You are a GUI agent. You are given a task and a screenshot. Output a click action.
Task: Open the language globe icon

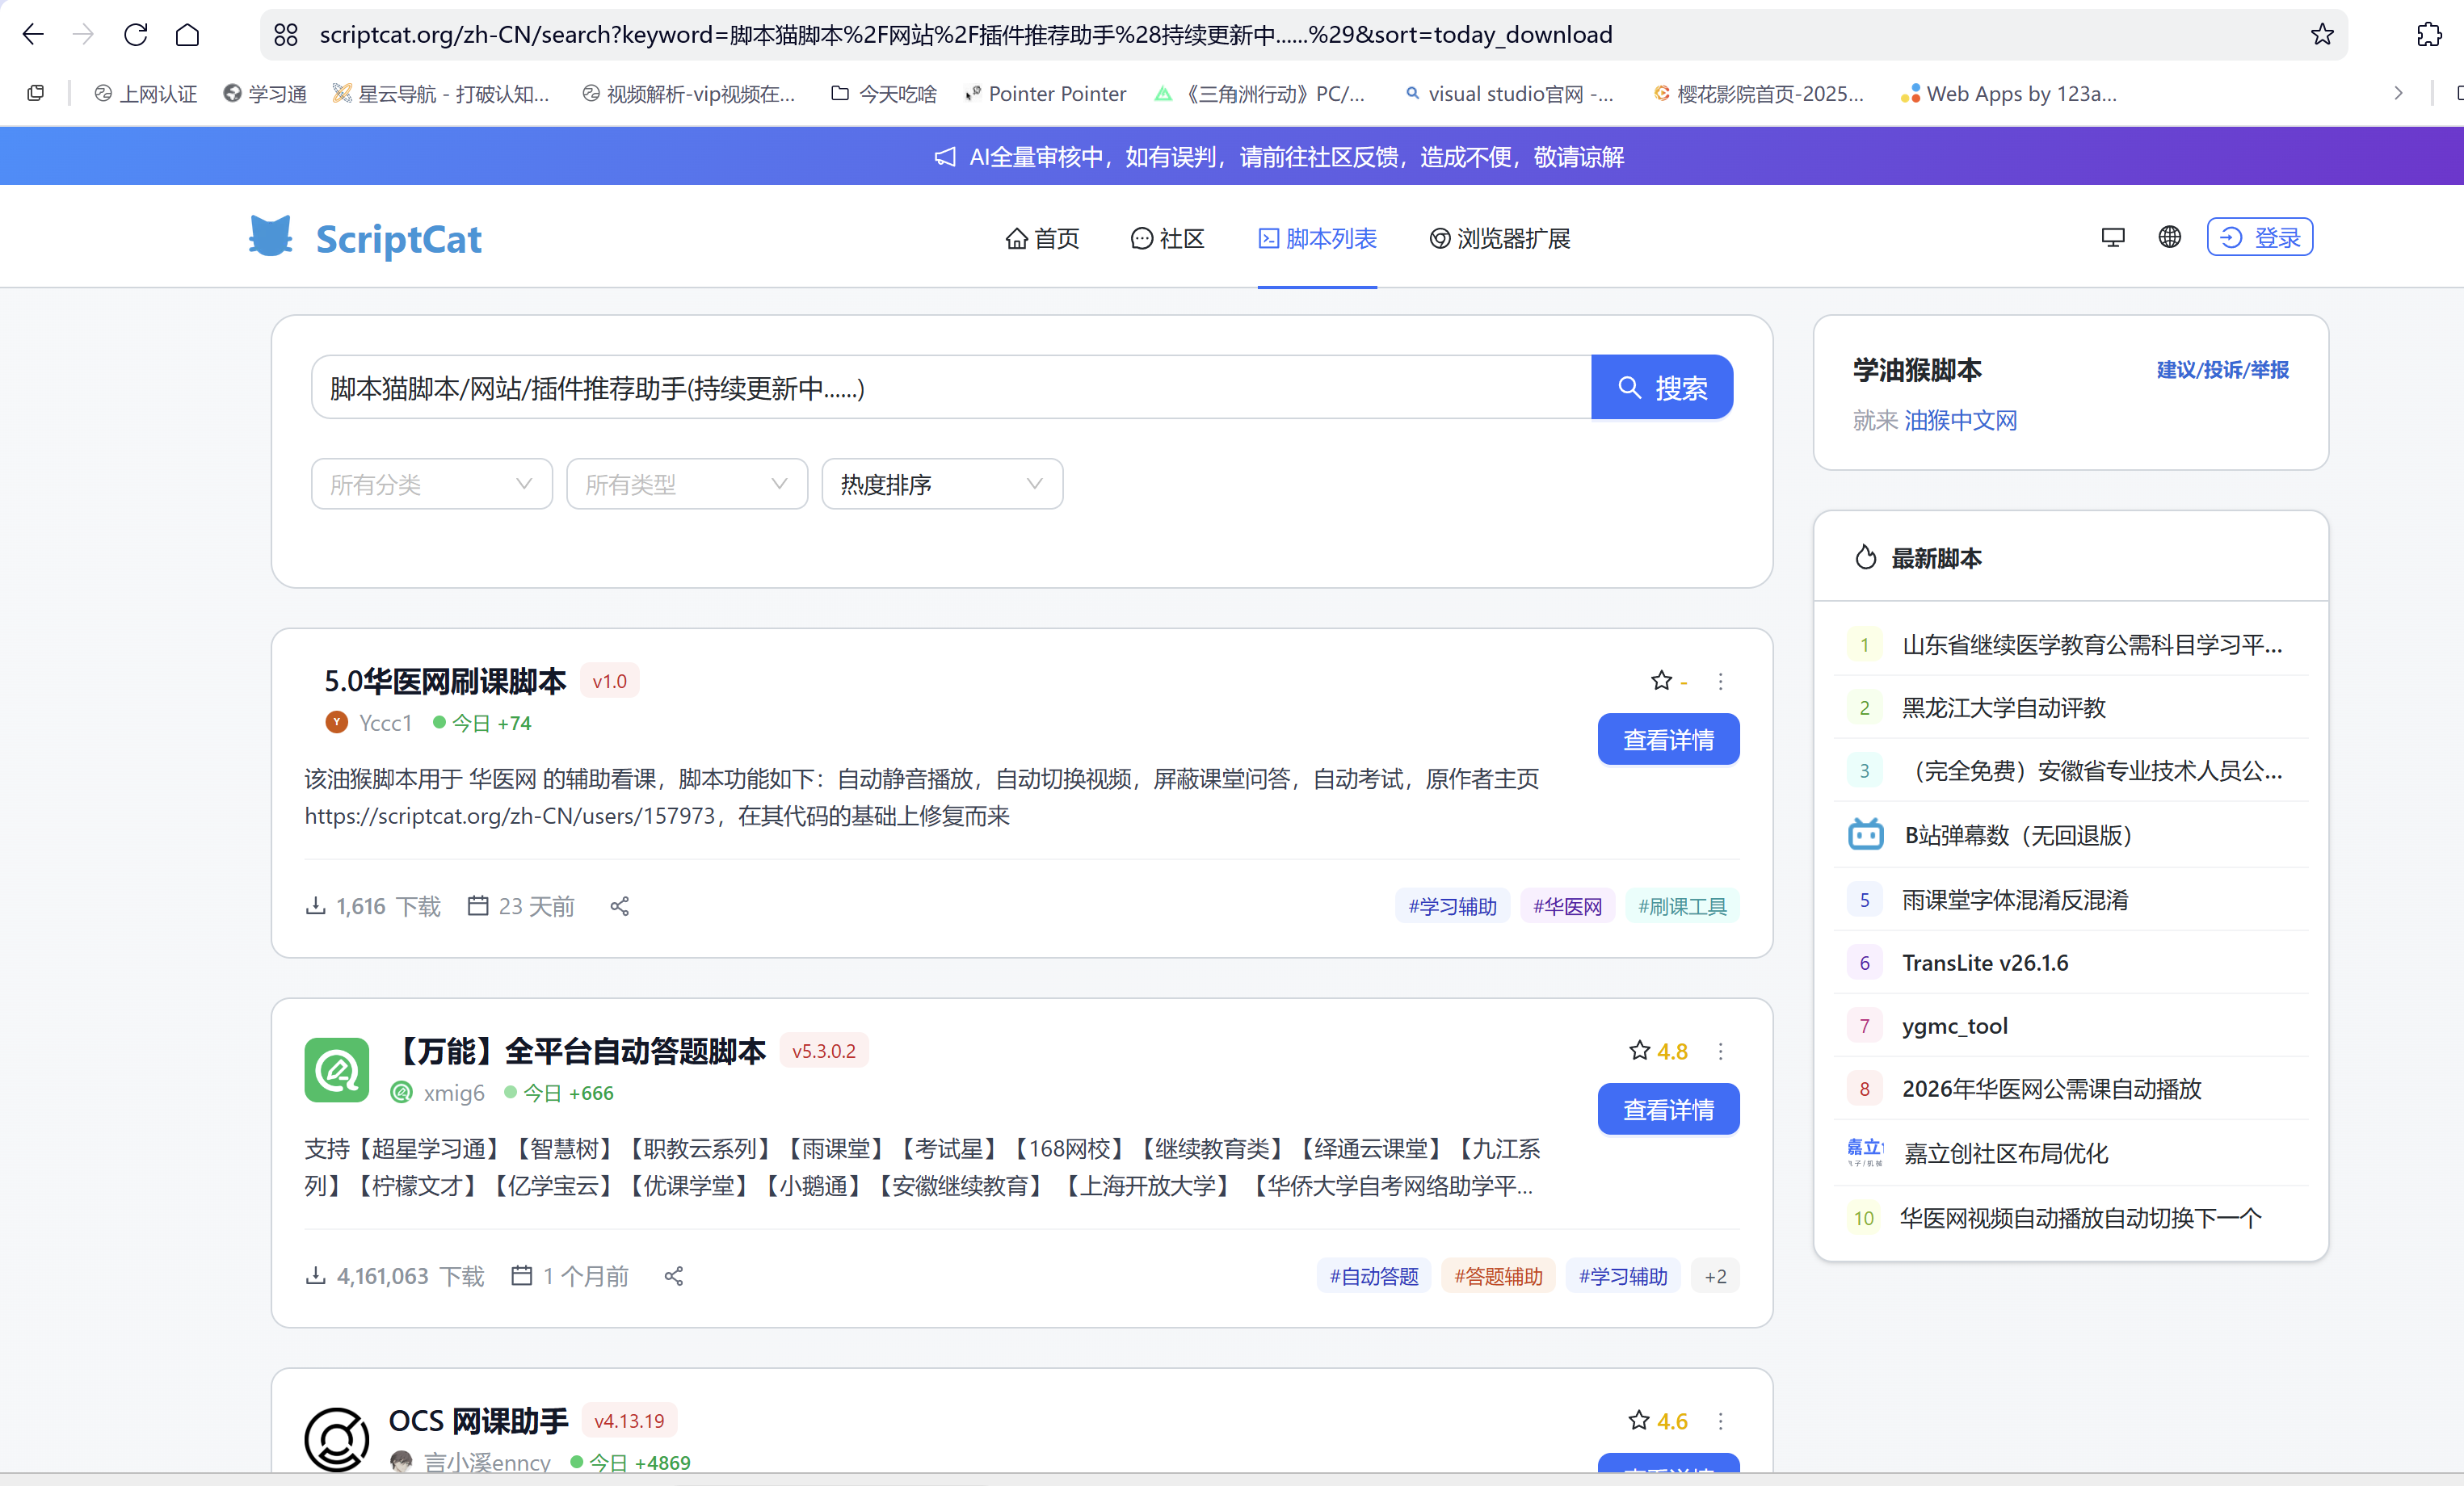[x=2169, y=237]
